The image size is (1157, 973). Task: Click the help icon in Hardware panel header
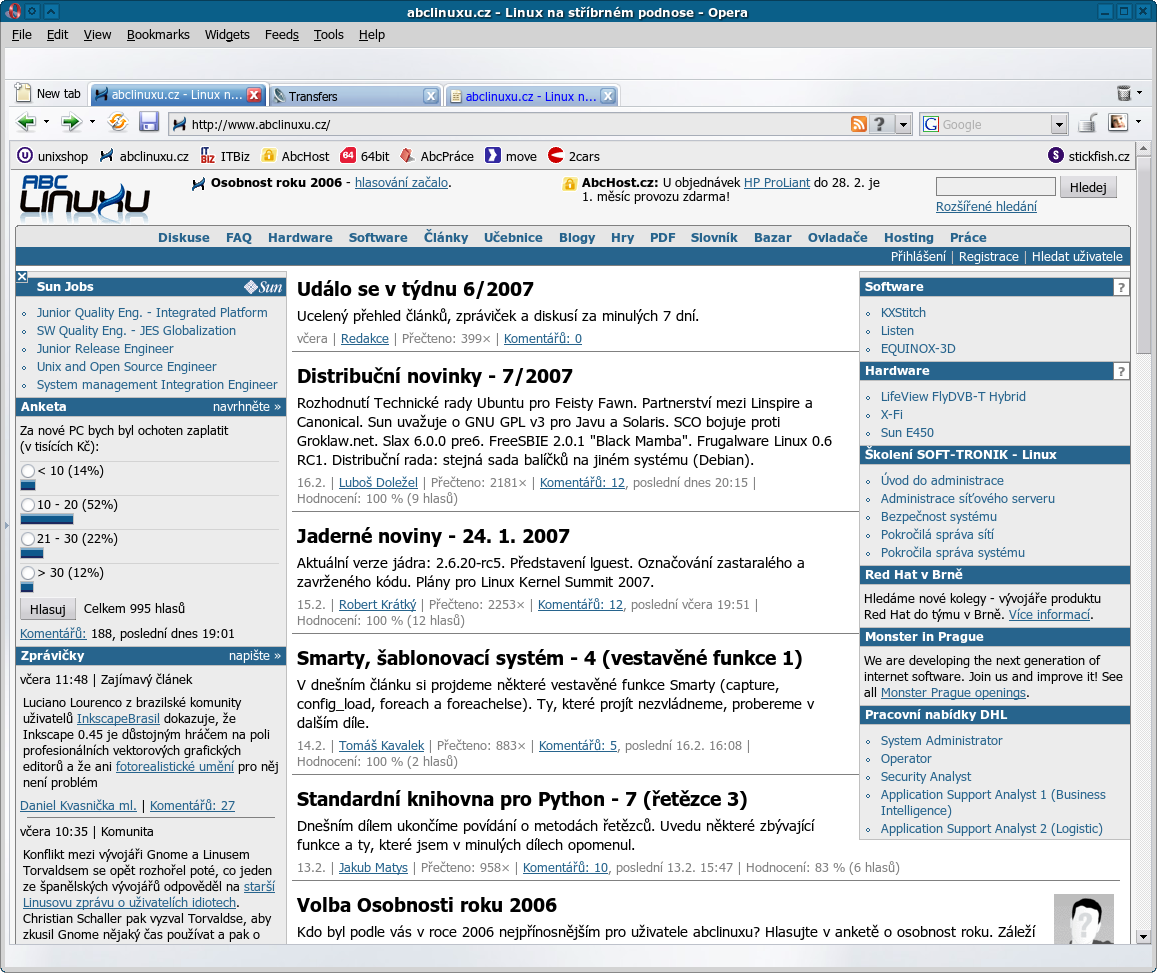click(1121, 372)
